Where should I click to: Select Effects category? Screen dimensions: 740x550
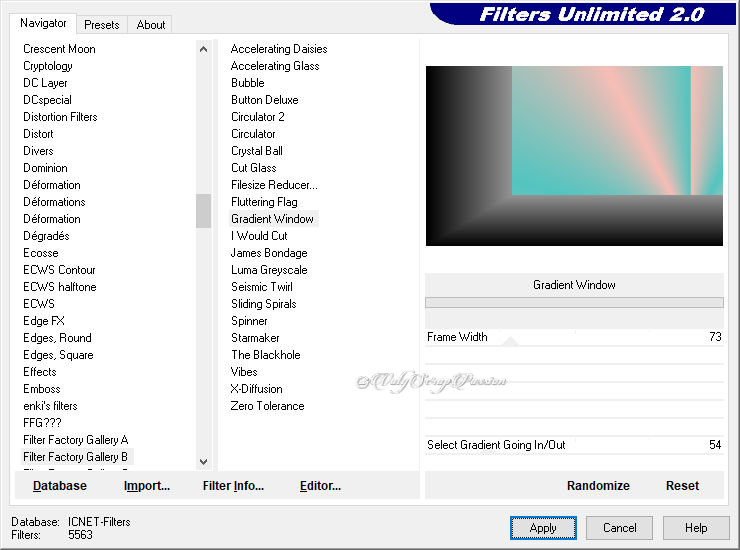coord(40,372)
